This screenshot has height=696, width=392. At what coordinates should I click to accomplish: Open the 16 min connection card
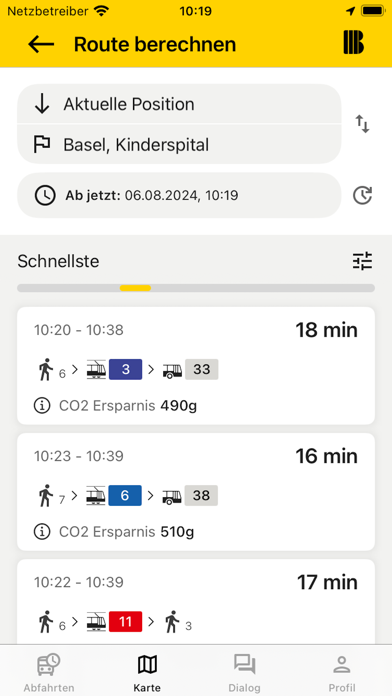(196, 492)
